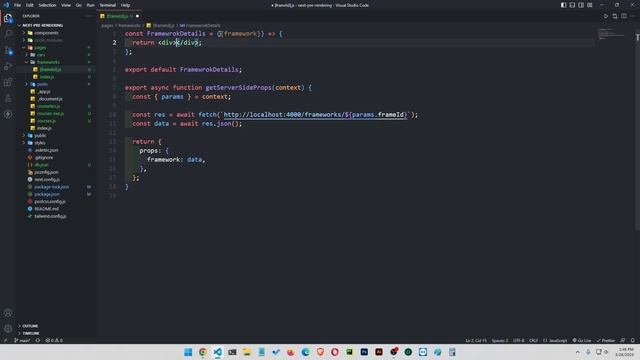Expand the OUTLINE section

[30, 326]
